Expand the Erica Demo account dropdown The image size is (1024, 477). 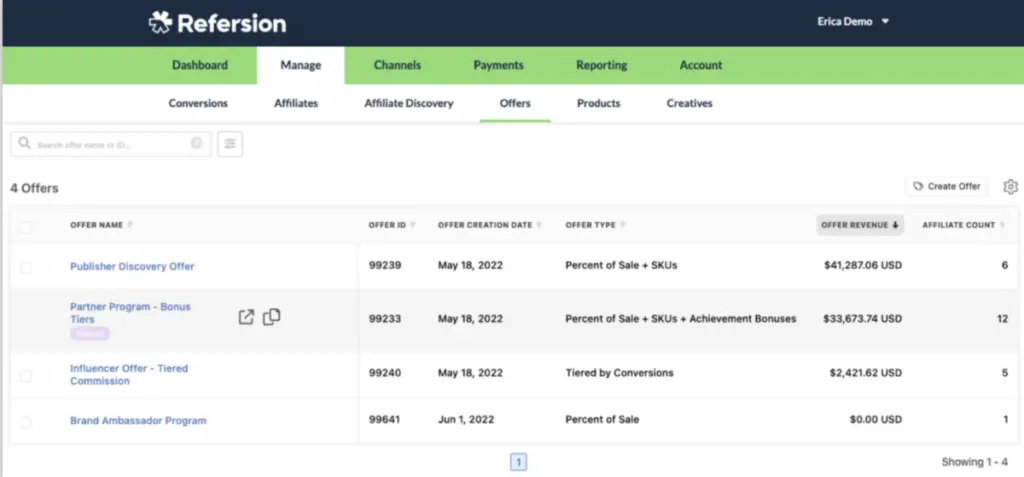(884, 22)
